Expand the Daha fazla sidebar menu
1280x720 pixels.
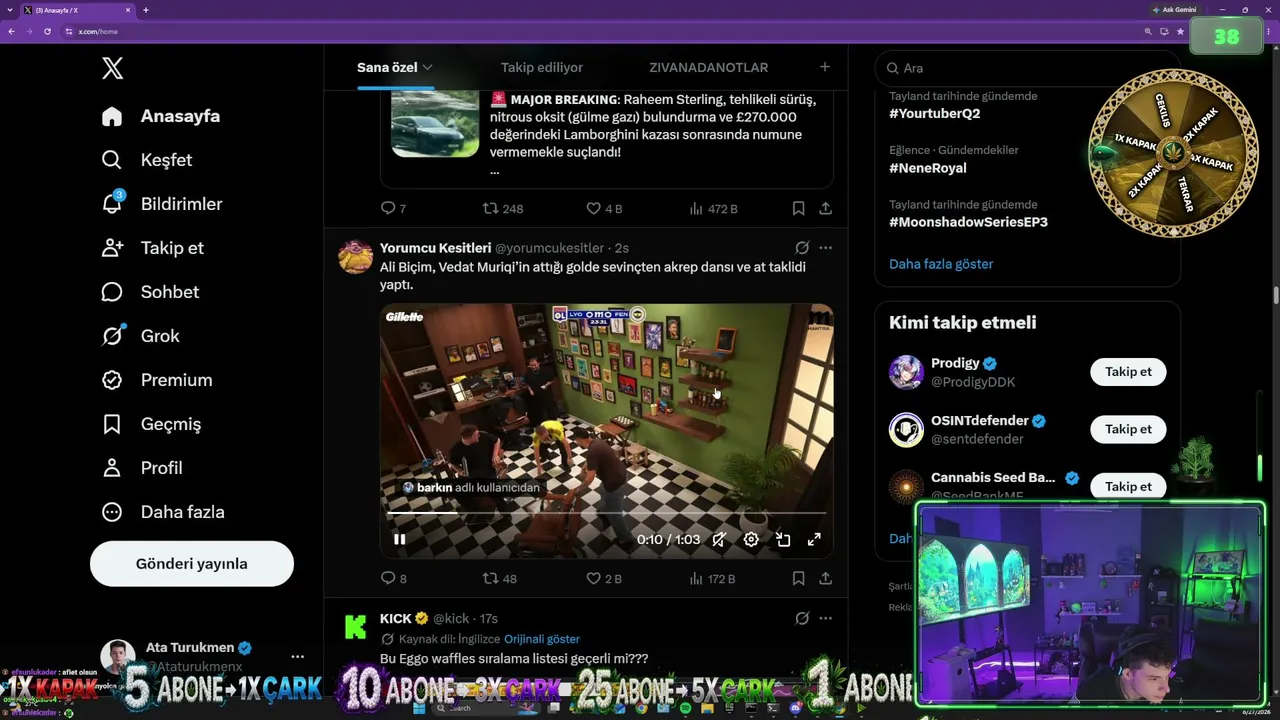click(163, 512)
